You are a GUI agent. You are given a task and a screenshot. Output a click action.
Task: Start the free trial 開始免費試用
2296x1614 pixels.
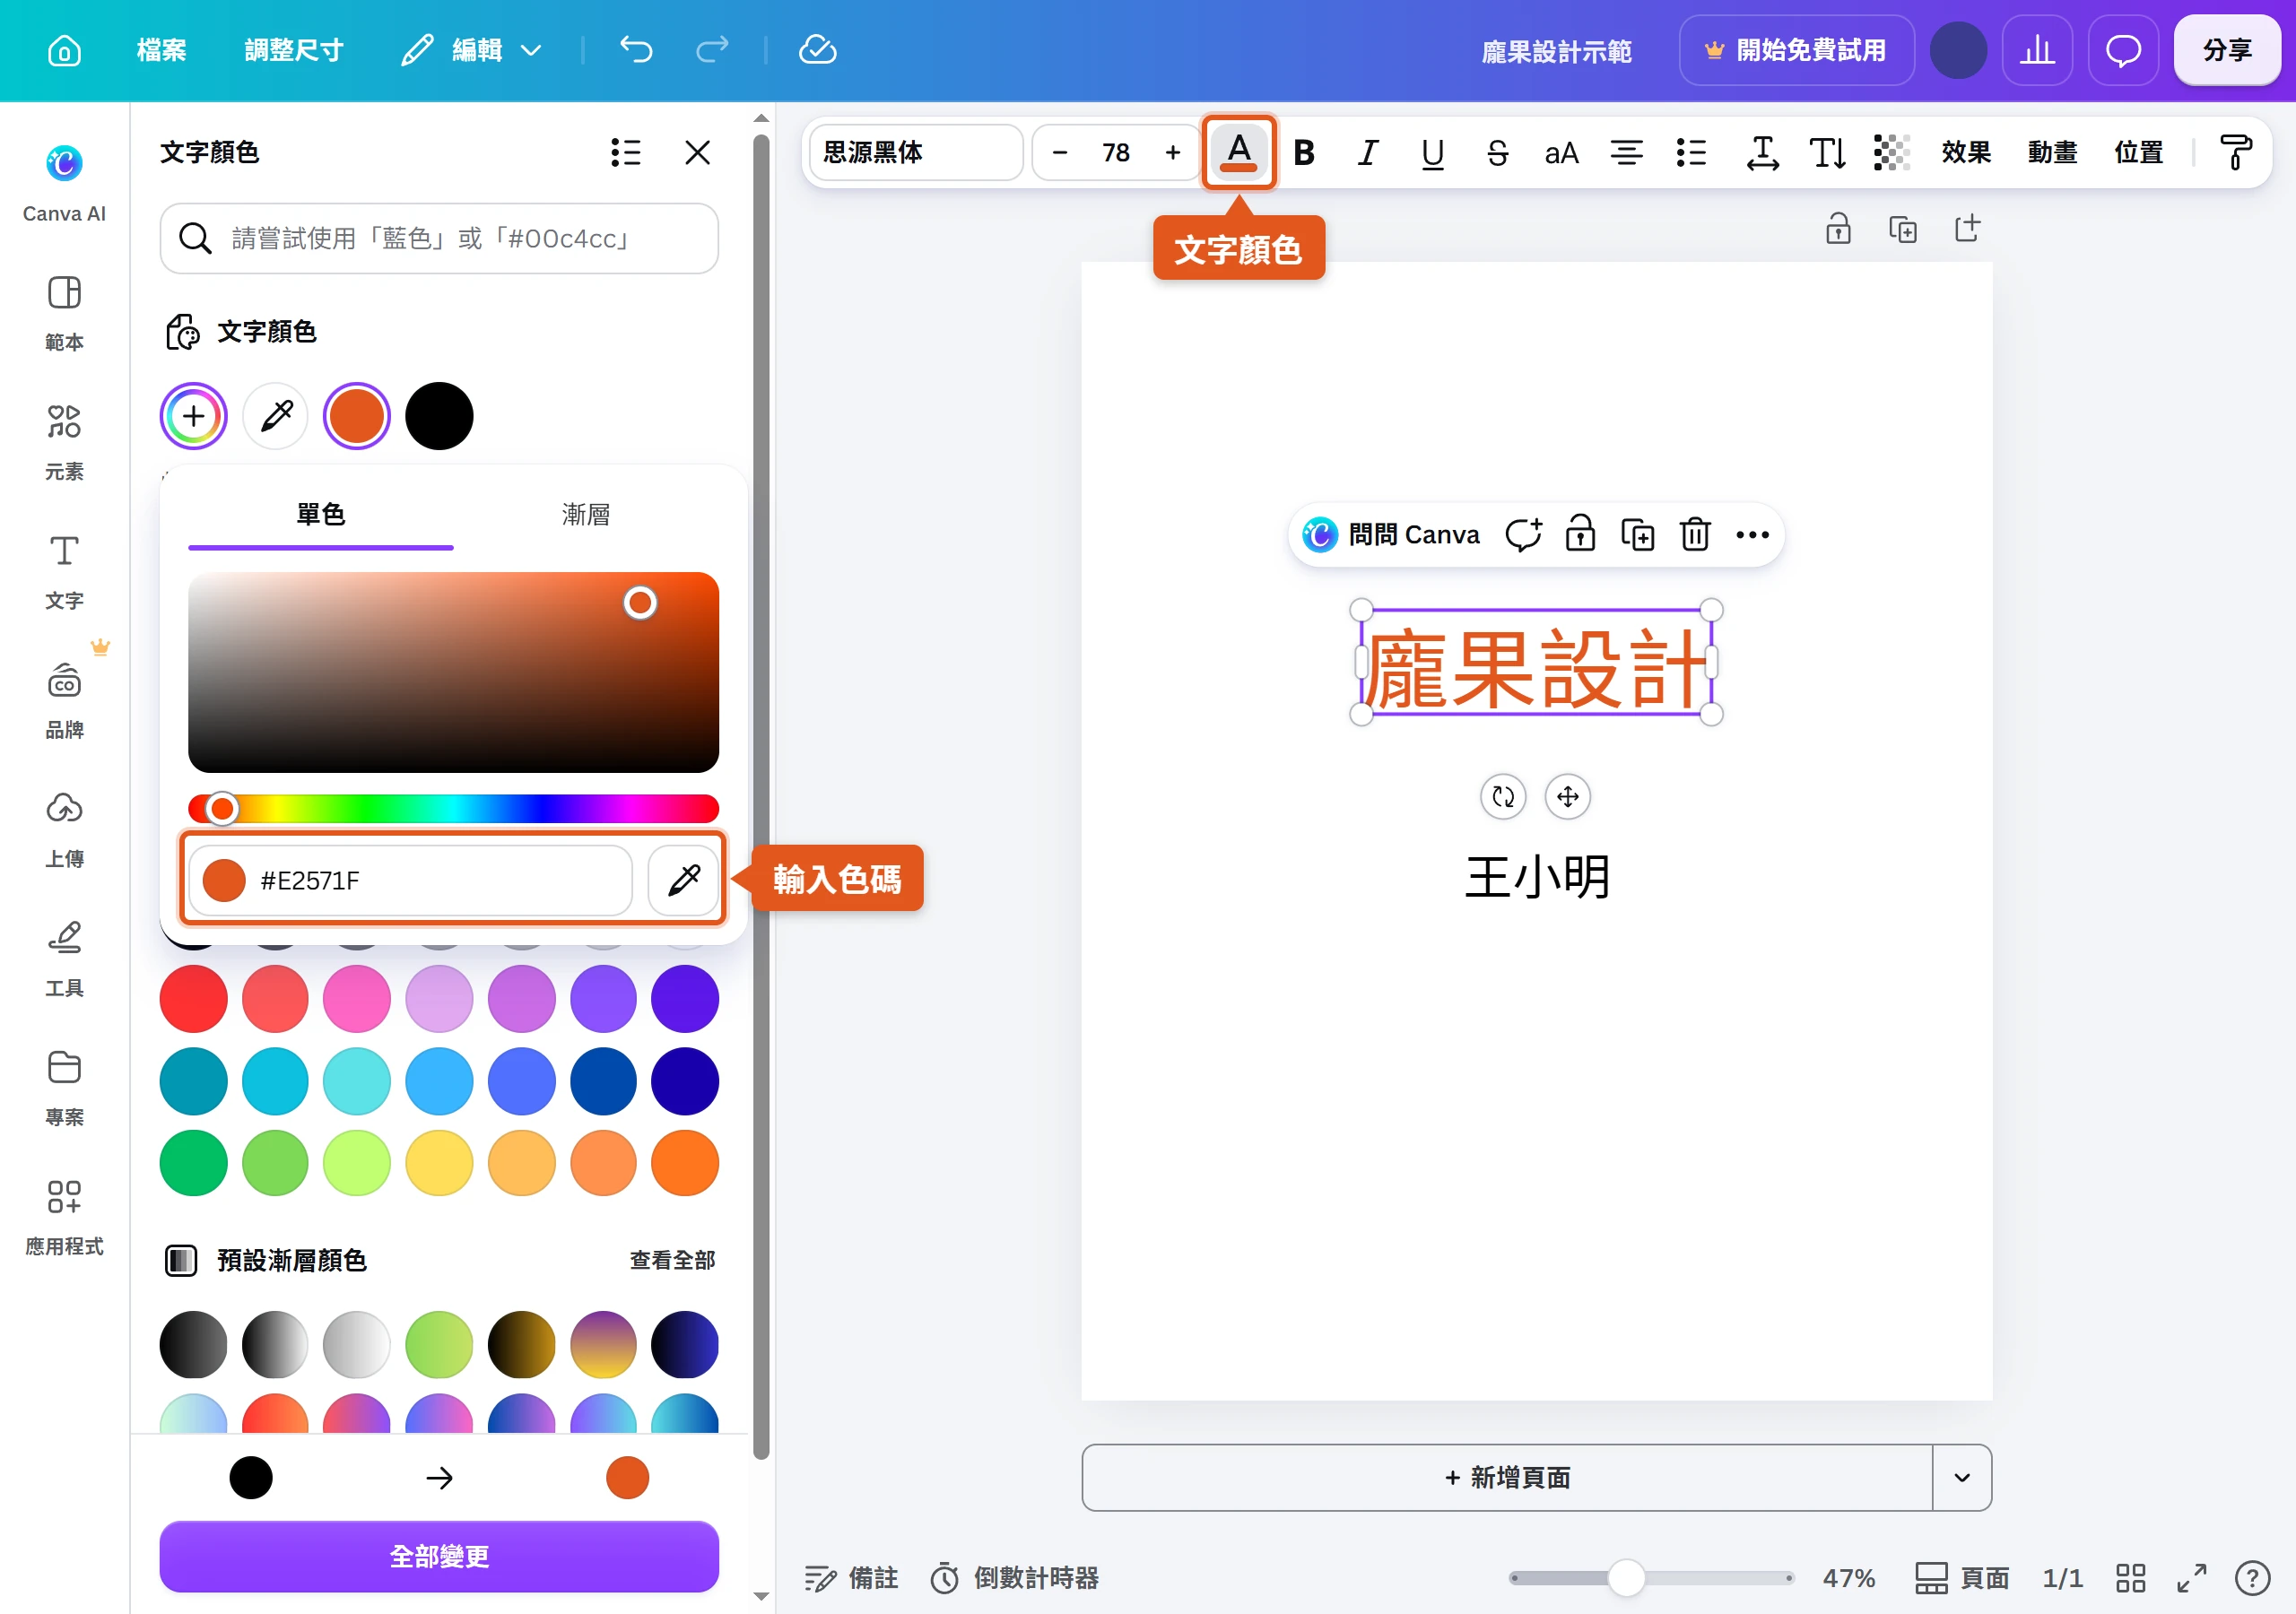click(x=1797, y=50)
